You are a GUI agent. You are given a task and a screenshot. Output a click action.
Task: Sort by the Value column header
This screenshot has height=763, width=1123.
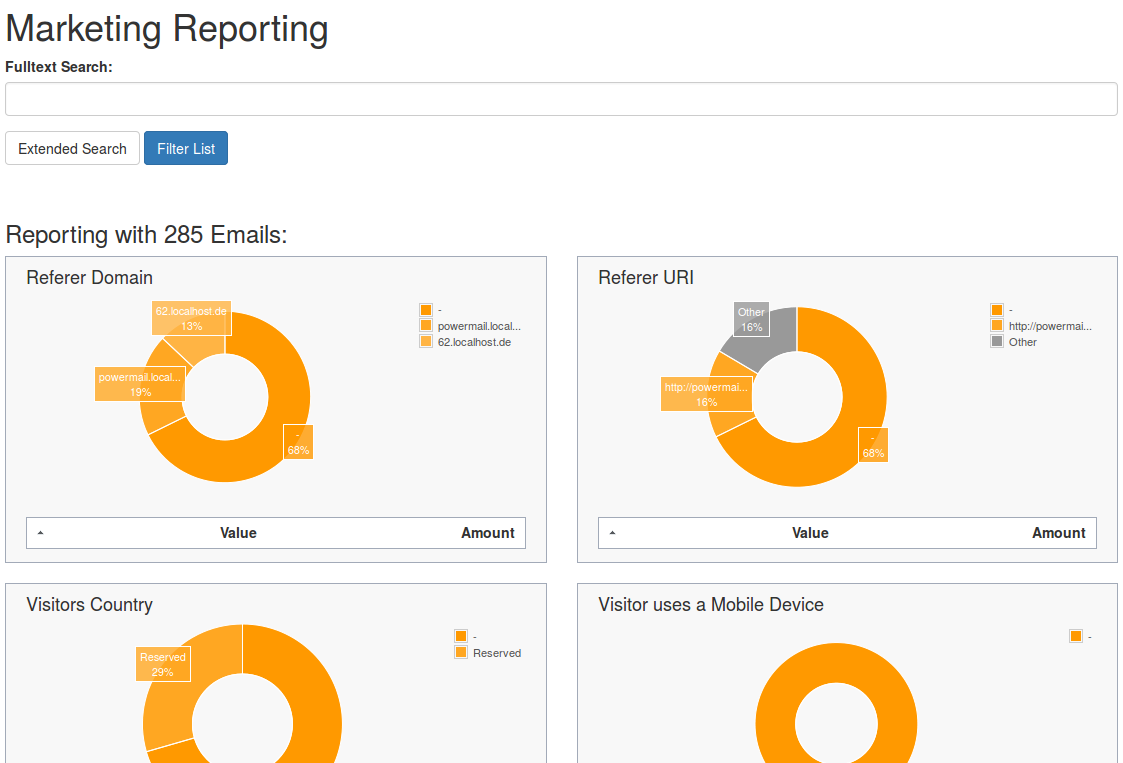pyautogui.click(x=238, y=533)
